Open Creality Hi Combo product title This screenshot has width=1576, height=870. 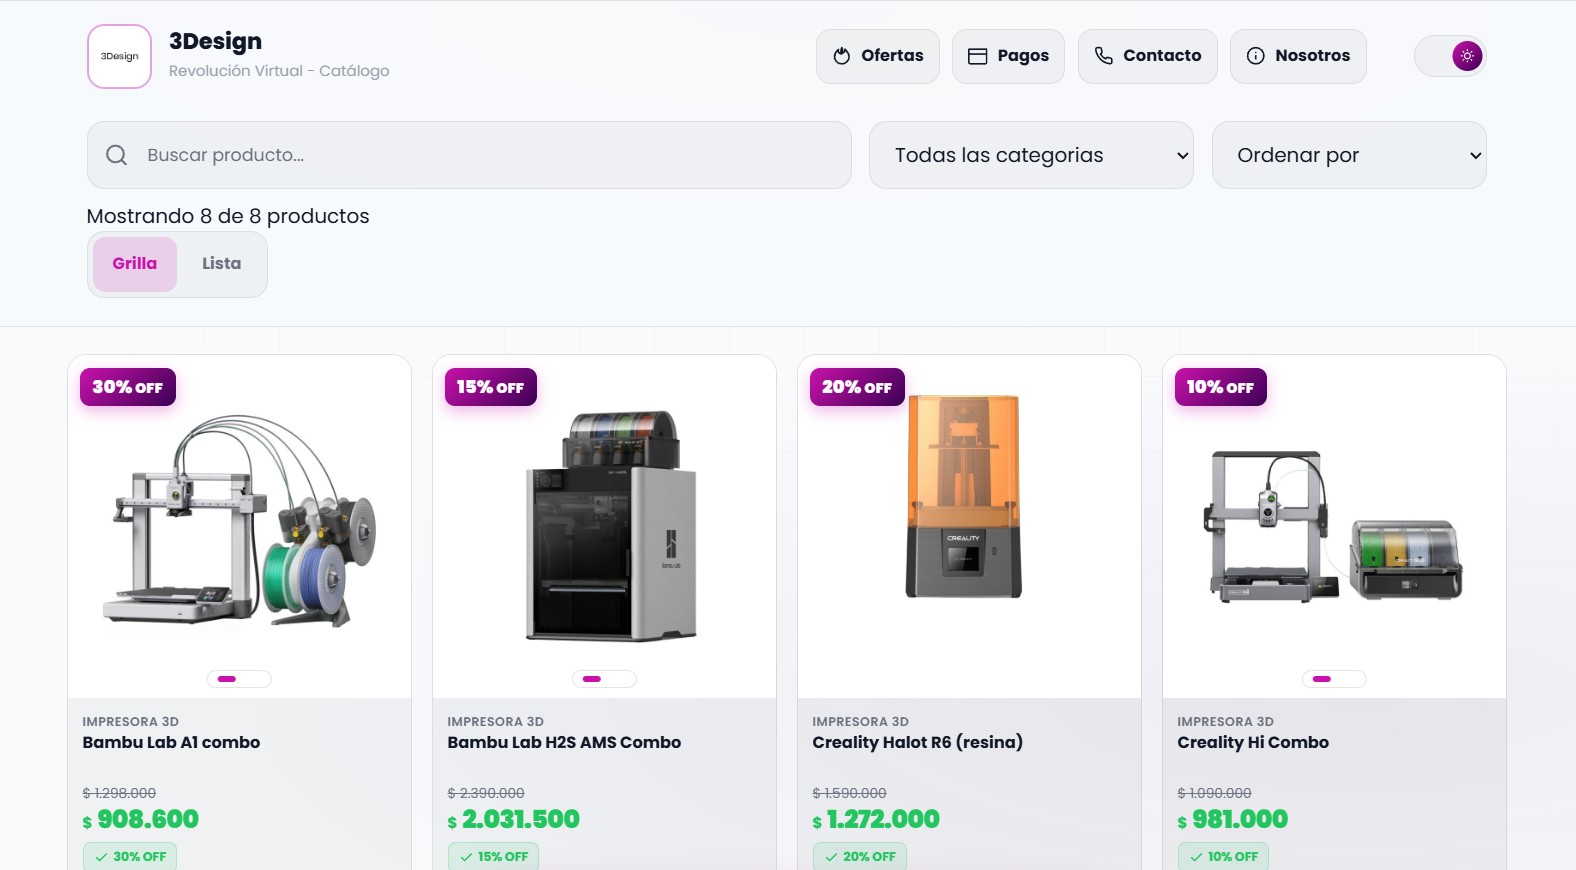coord(1253,742)
